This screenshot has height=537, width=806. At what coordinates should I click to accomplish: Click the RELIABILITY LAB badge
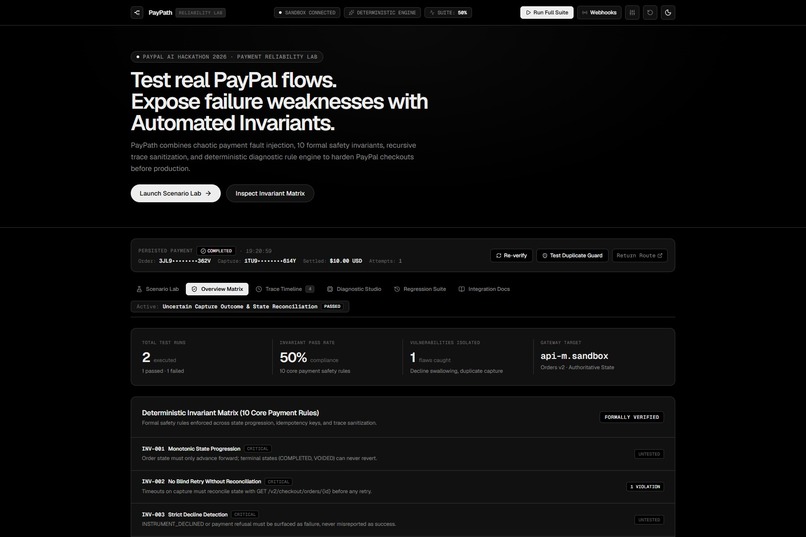coord(200,12)
